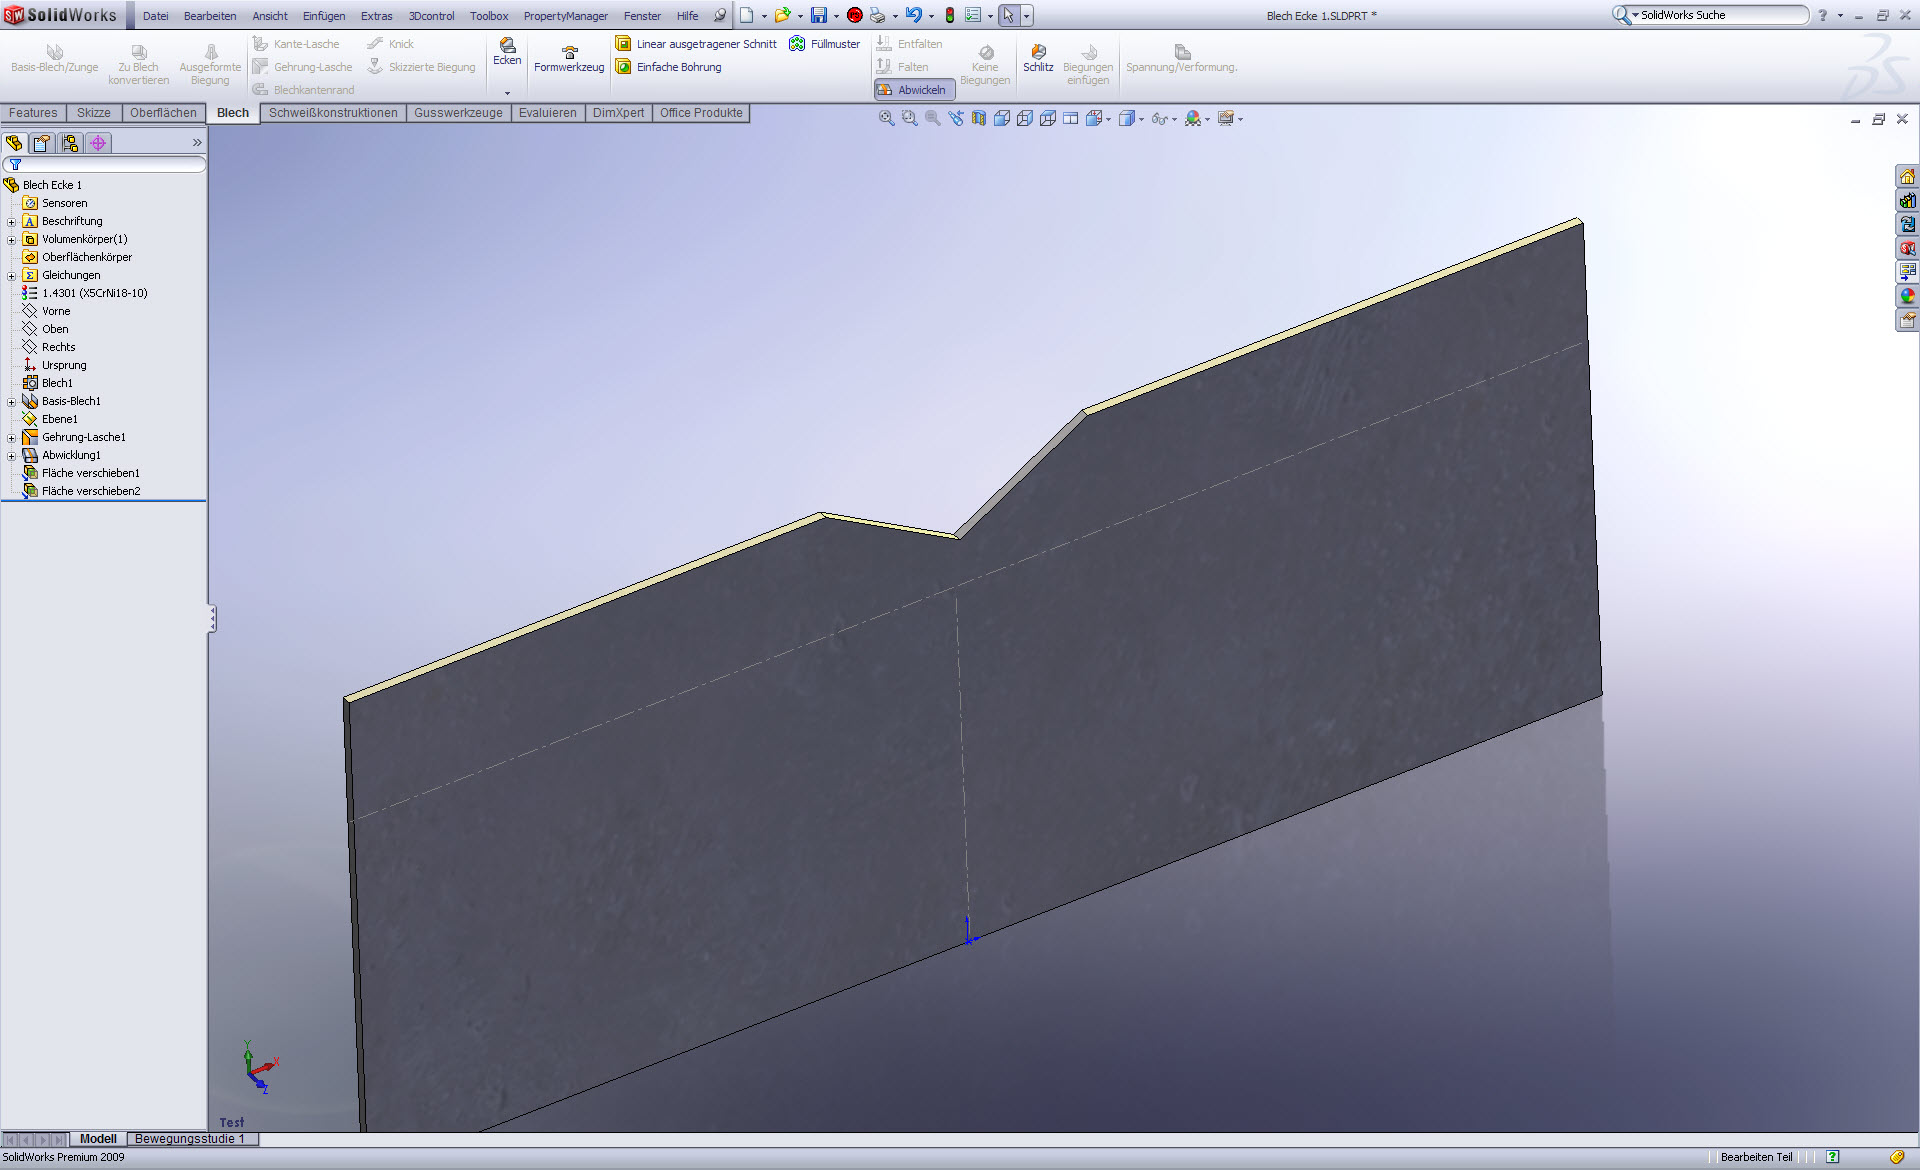Open the Einfügen menu
The image size is (1920, 1170).
[x=324, y=16]
